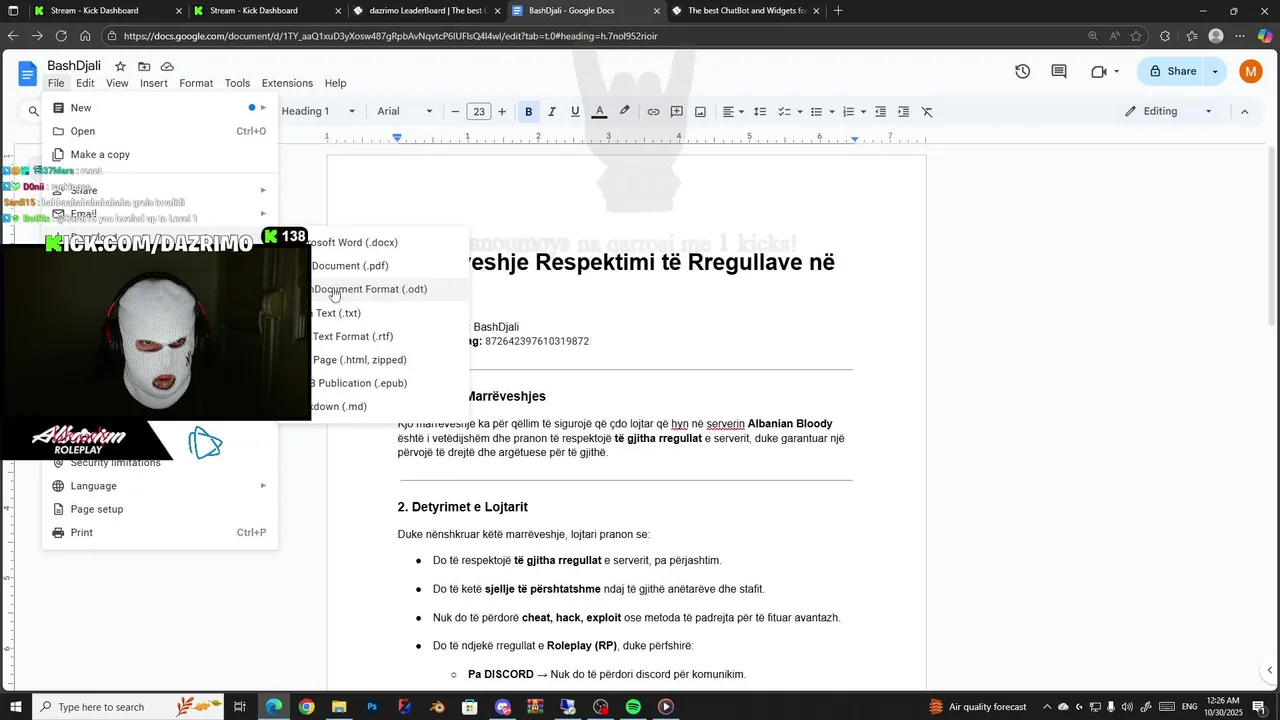
Task: Open the text alignment options
Action: (x=734, y=111)
